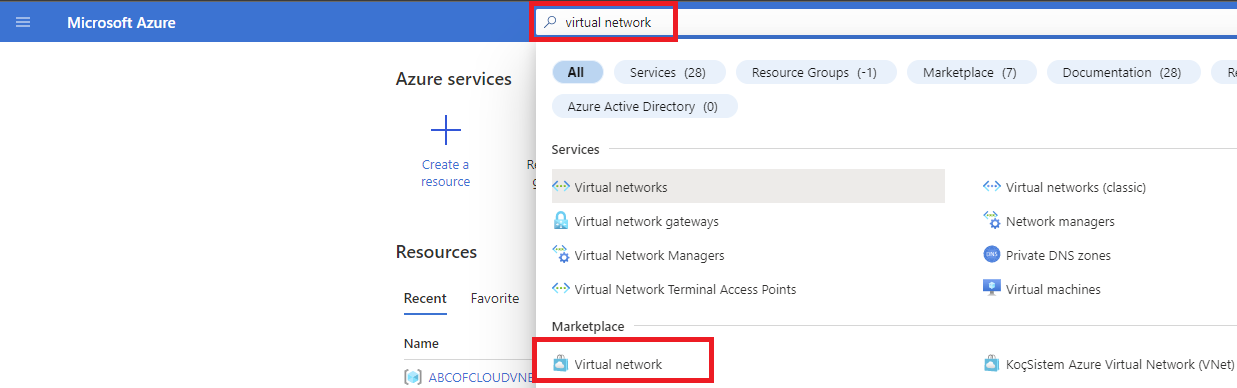Click the Create a resource plus icon
The height and width of the screenshot is (388, 1237).
tap(445, 130)
